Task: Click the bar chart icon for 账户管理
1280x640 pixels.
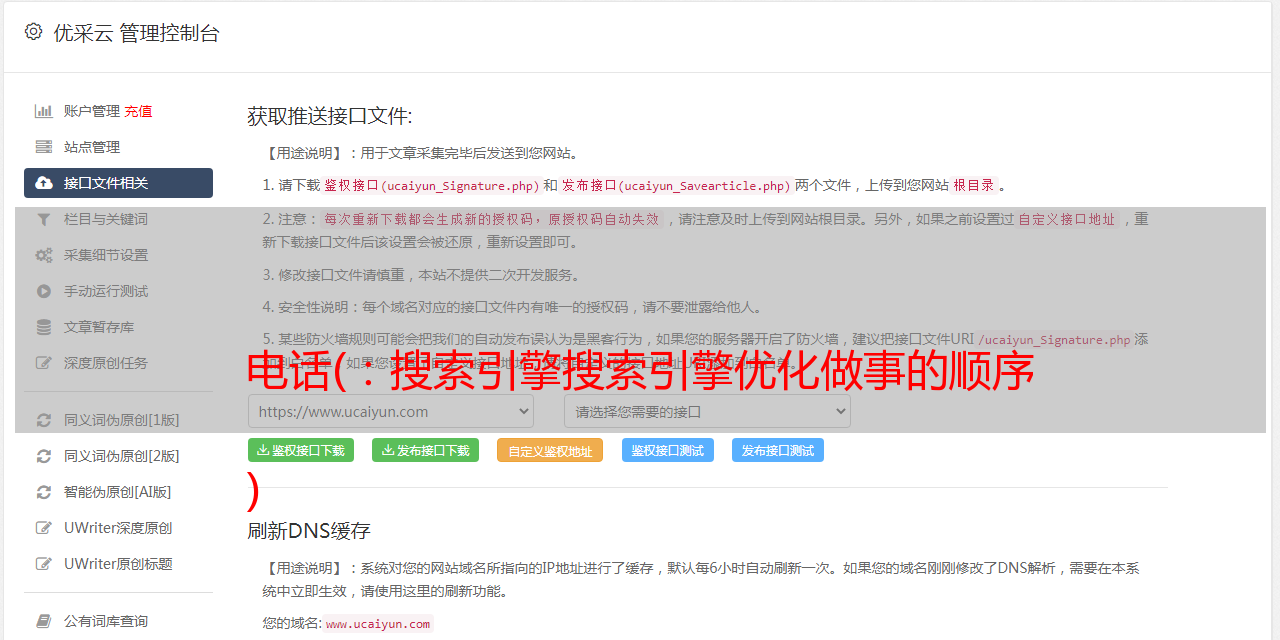Action: 44,111
